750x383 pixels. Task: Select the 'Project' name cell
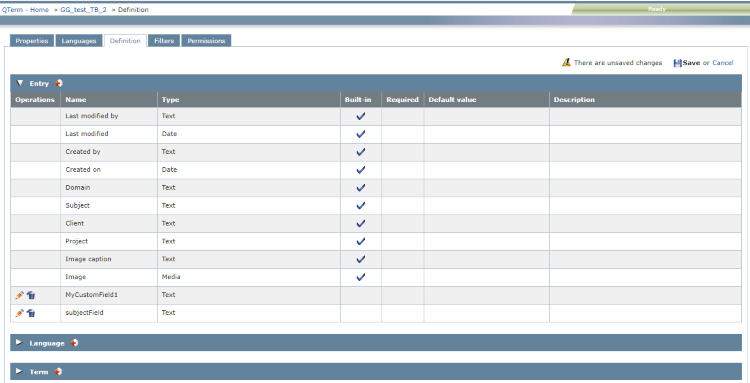pos(109,241)
